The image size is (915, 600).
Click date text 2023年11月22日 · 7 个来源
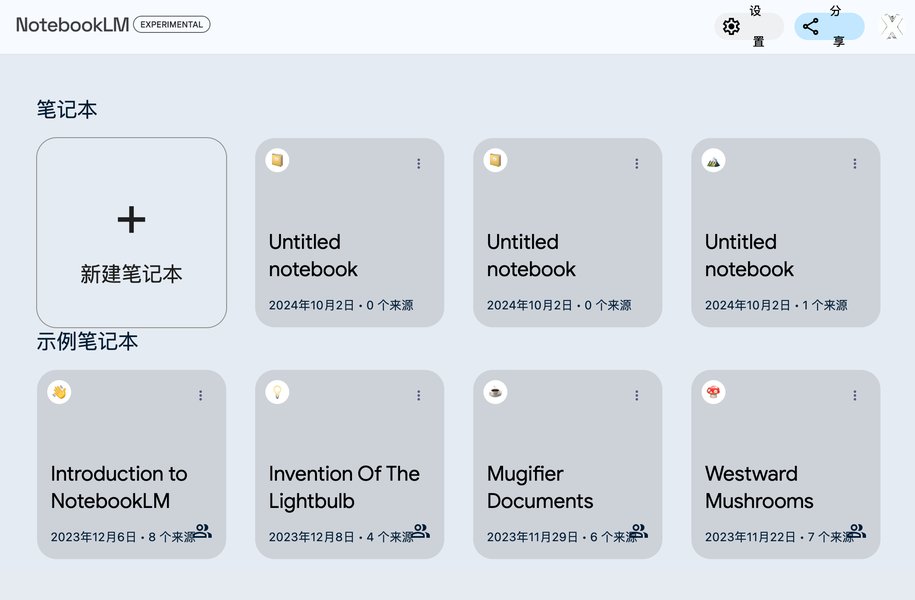pos(779,537)
